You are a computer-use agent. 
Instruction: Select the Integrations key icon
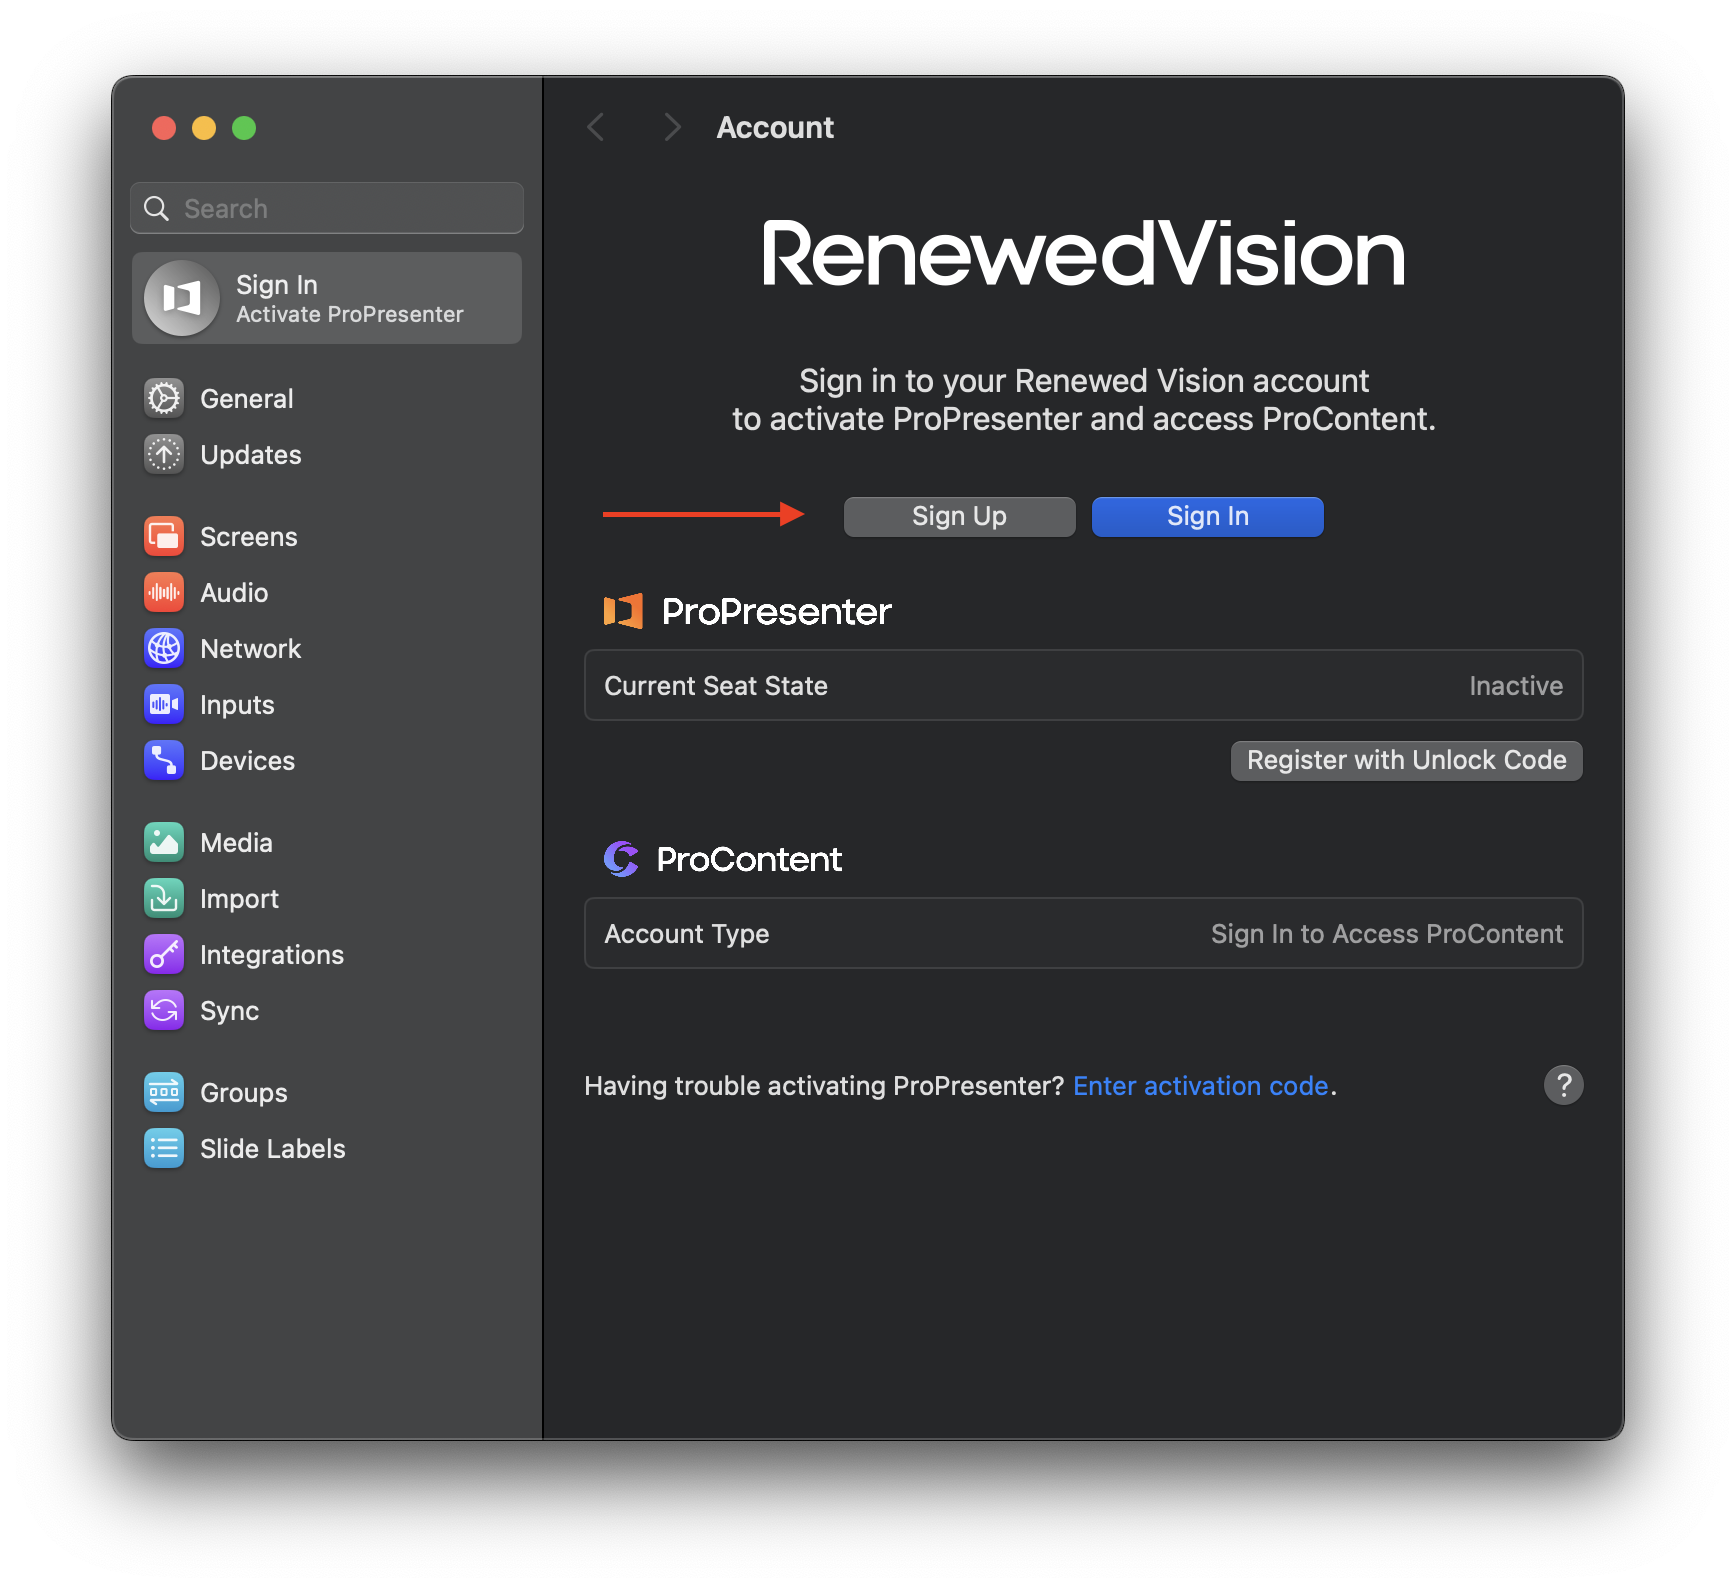(164, 954)
